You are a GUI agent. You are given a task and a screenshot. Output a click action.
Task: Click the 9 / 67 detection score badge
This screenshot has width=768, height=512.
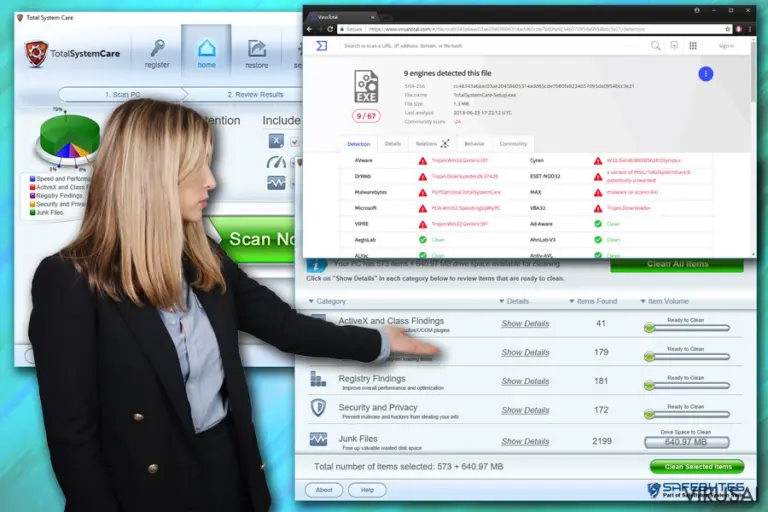[x=366, y=116]
